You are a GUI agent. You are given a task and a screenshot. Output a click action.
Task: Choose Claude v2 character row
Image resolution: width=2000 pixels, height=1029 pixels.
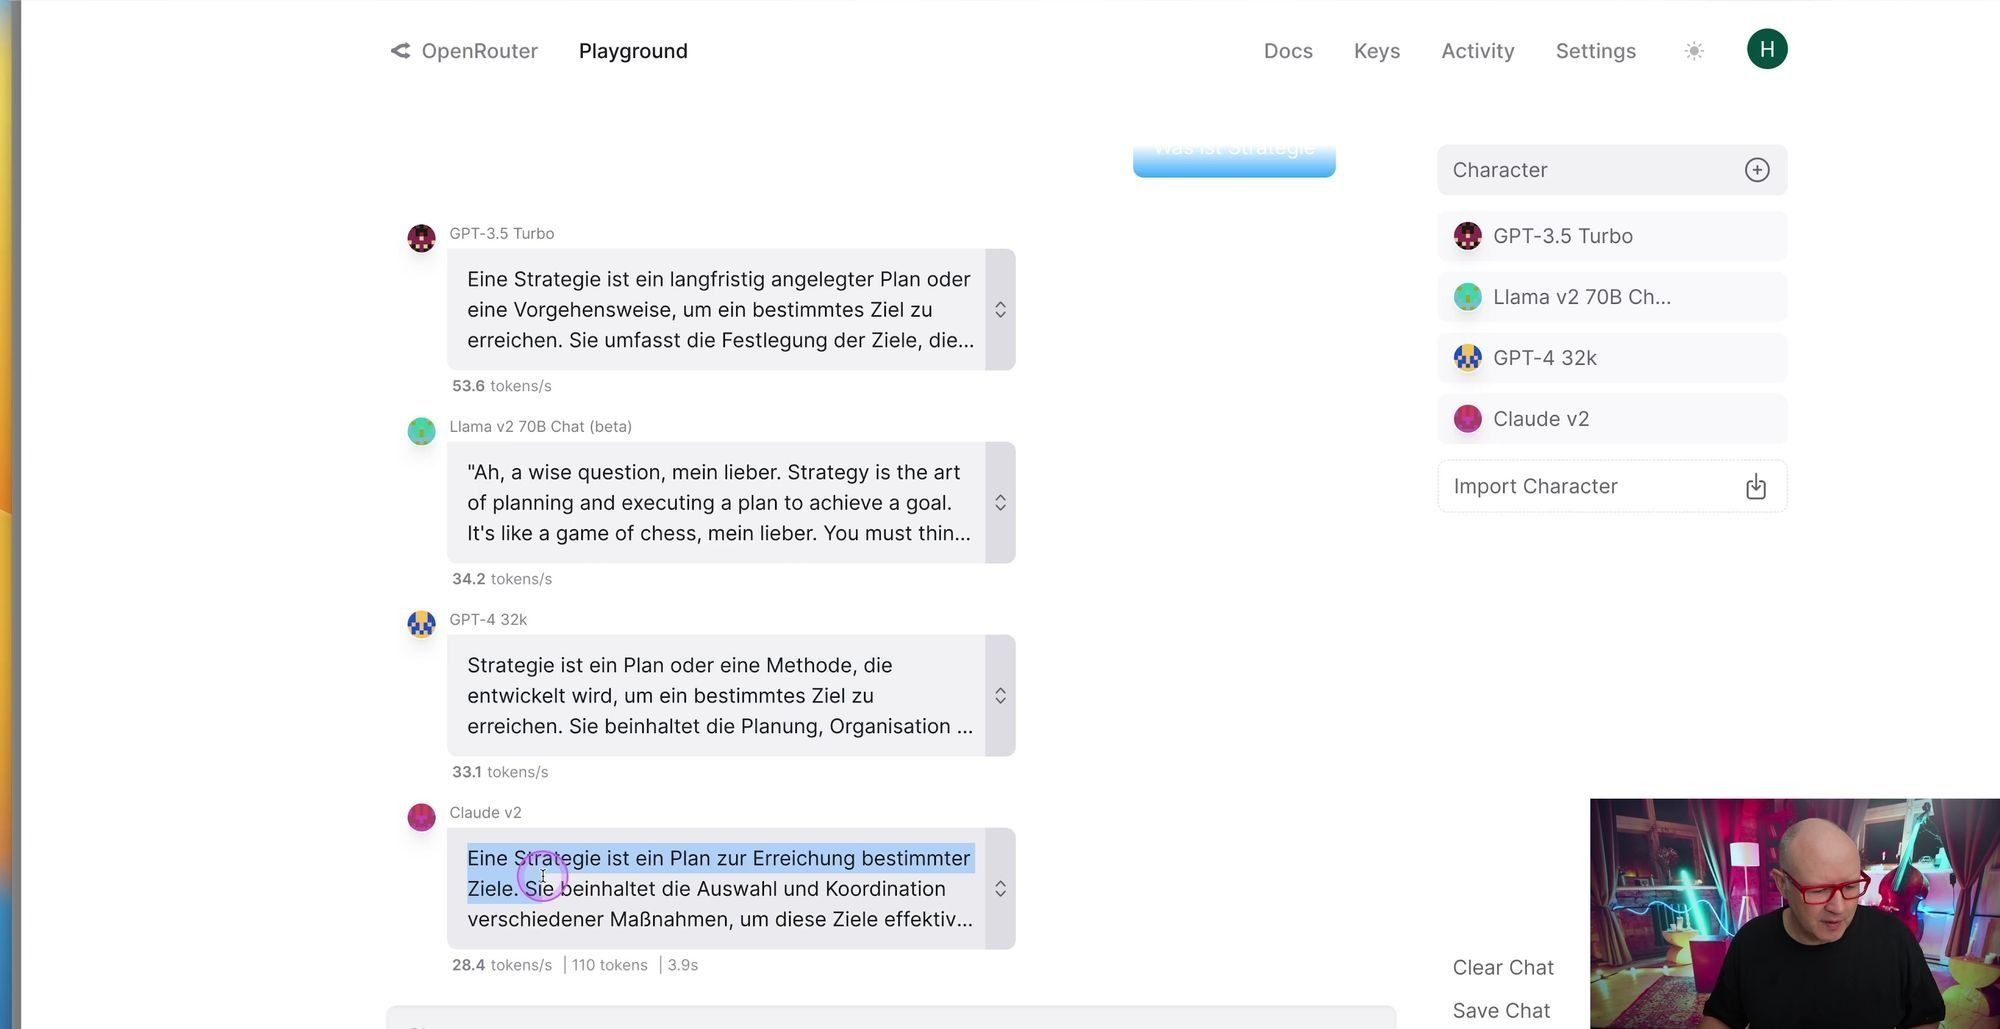pyautogui.click(x=1612, y=419)
